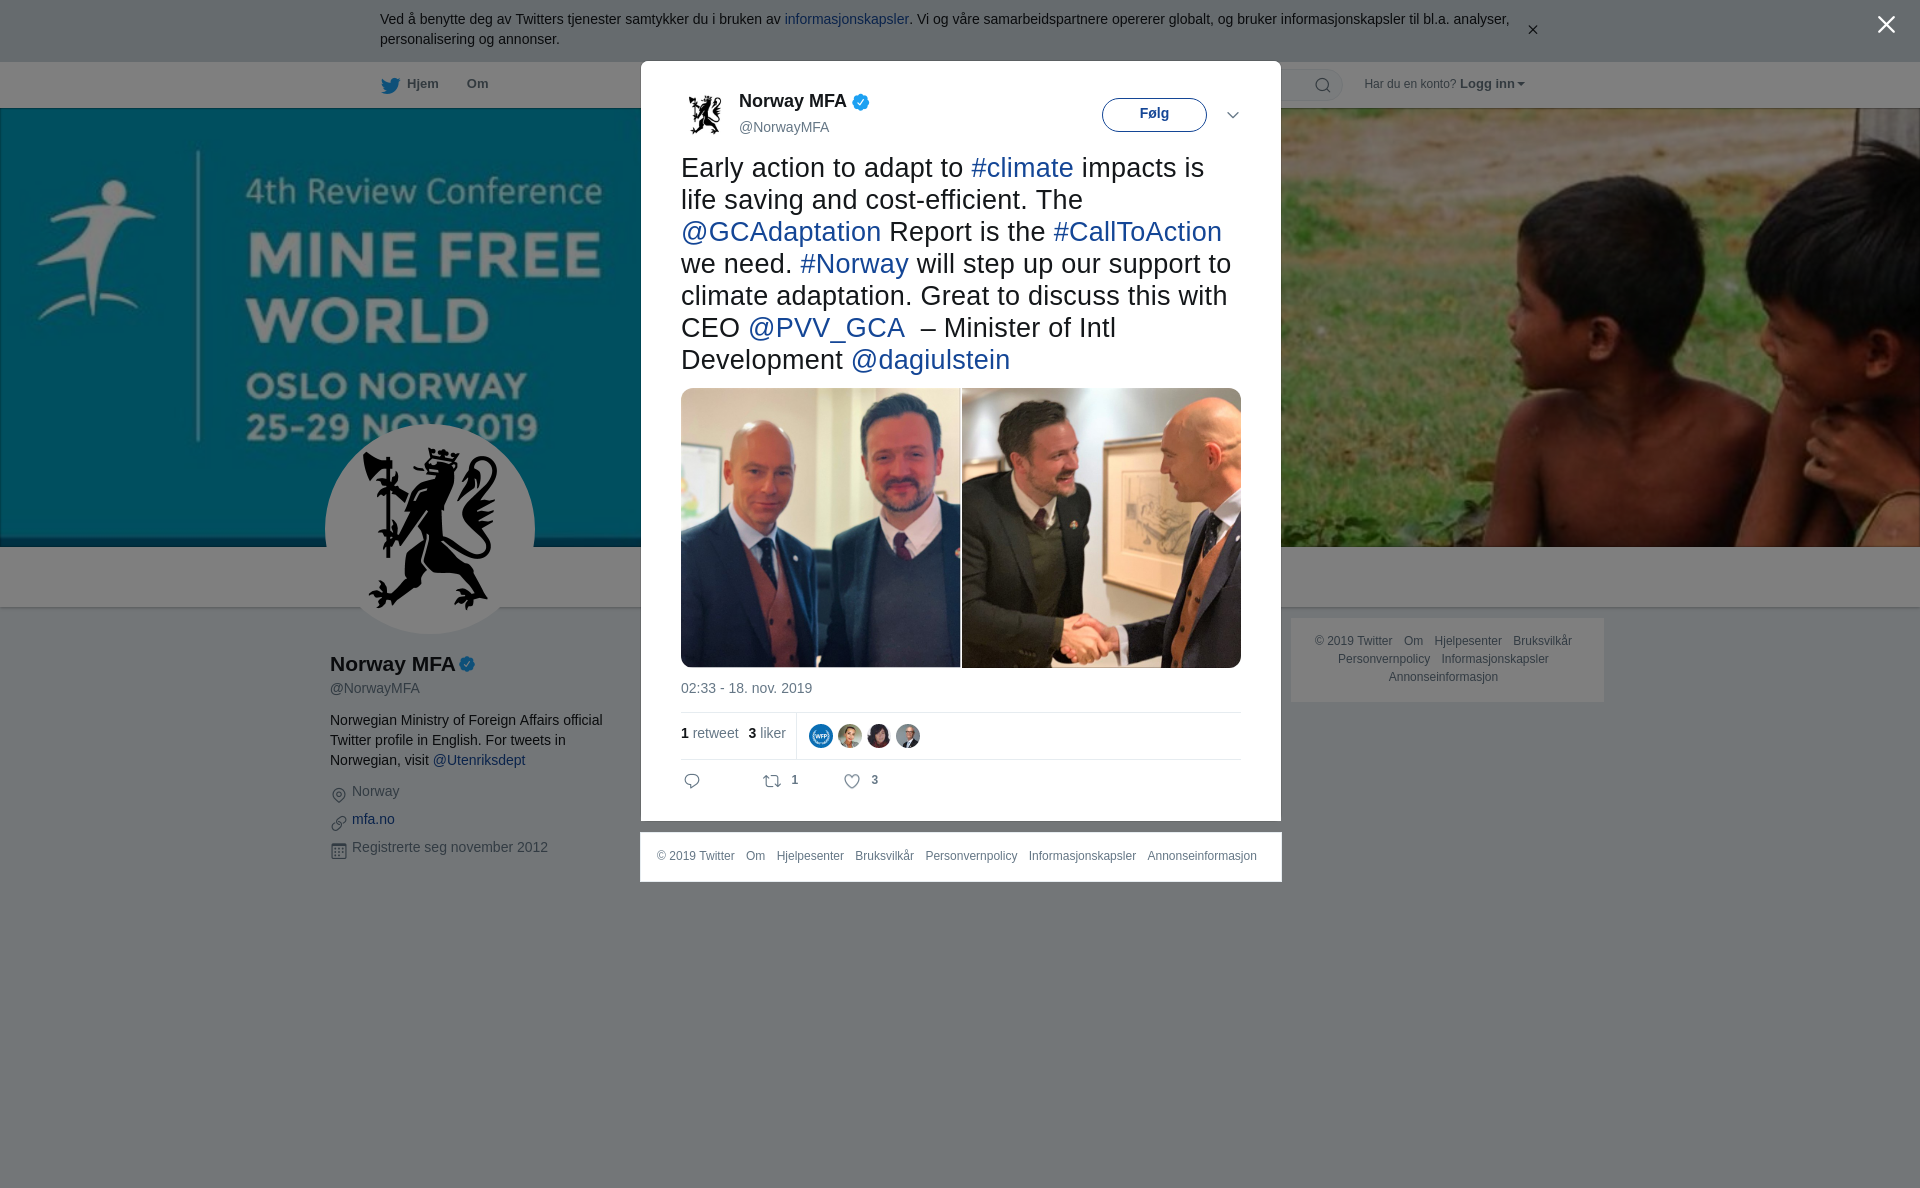Image resolution: width=1920 pixels, height=1188 pixels.
Task: Dismiss the cookie notice banner
Action: pos(1532,30)
